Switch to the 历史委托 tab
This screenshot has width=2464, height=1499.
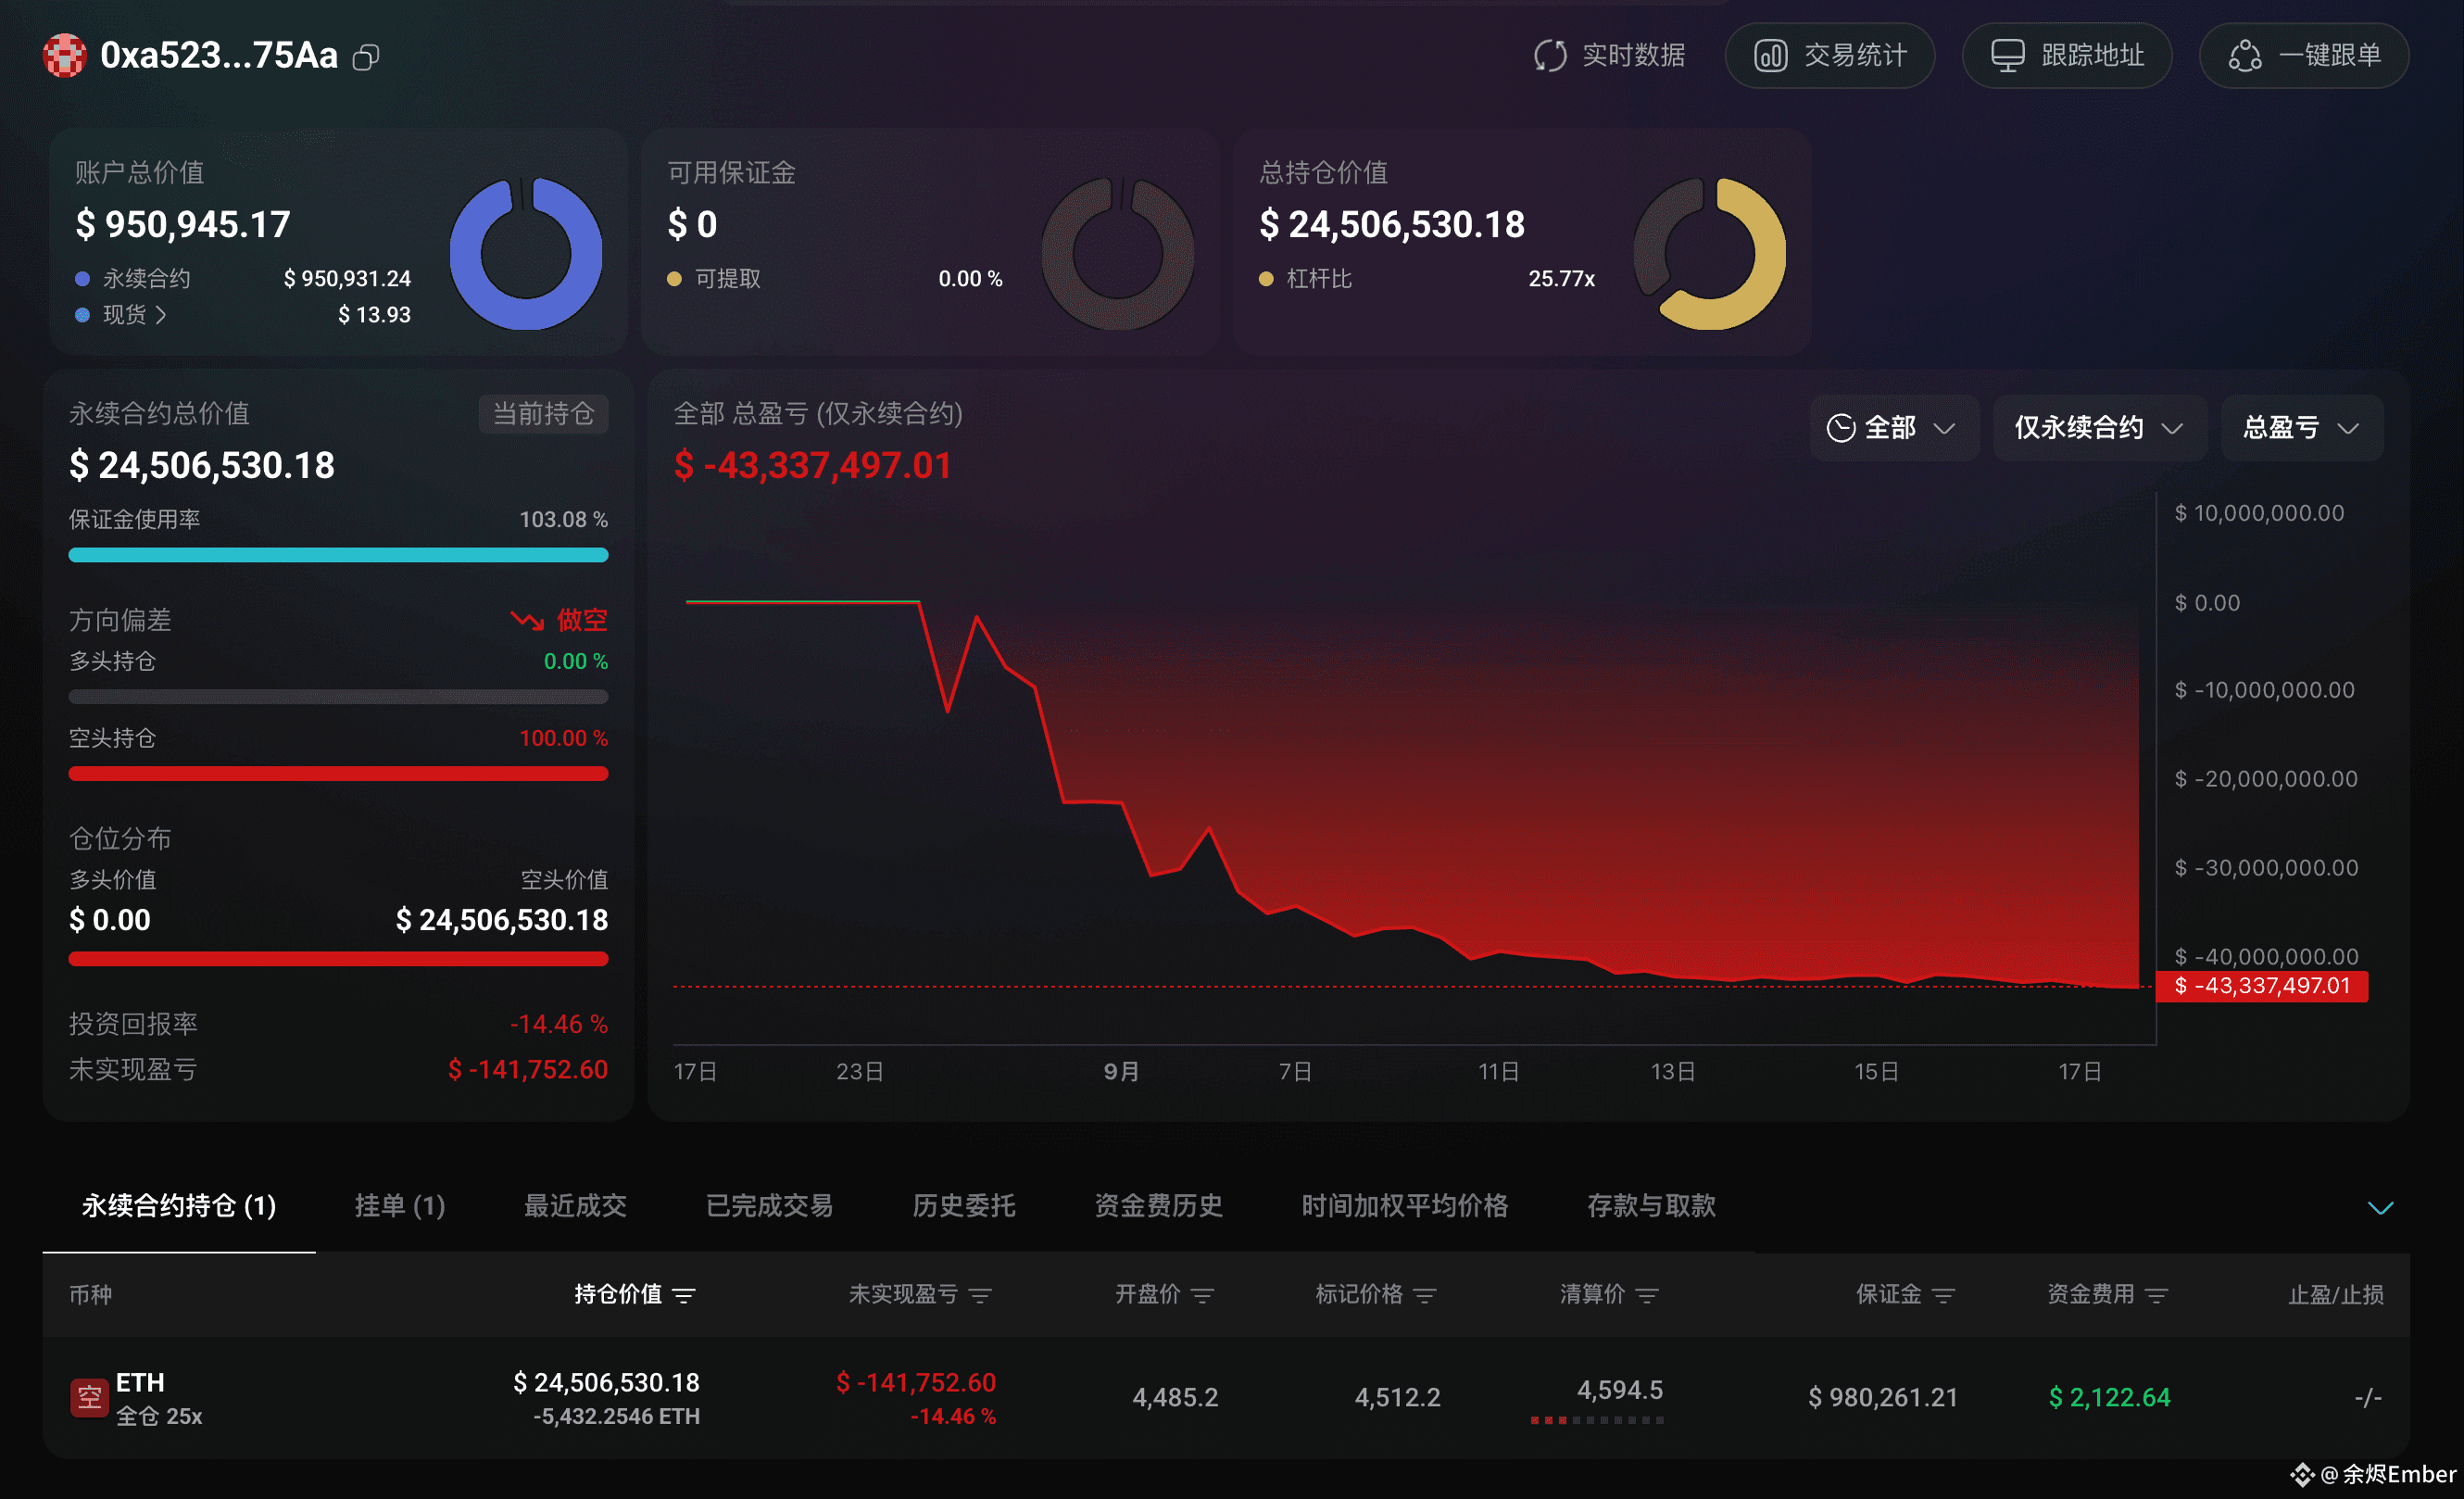click(x=963, y=1206)
